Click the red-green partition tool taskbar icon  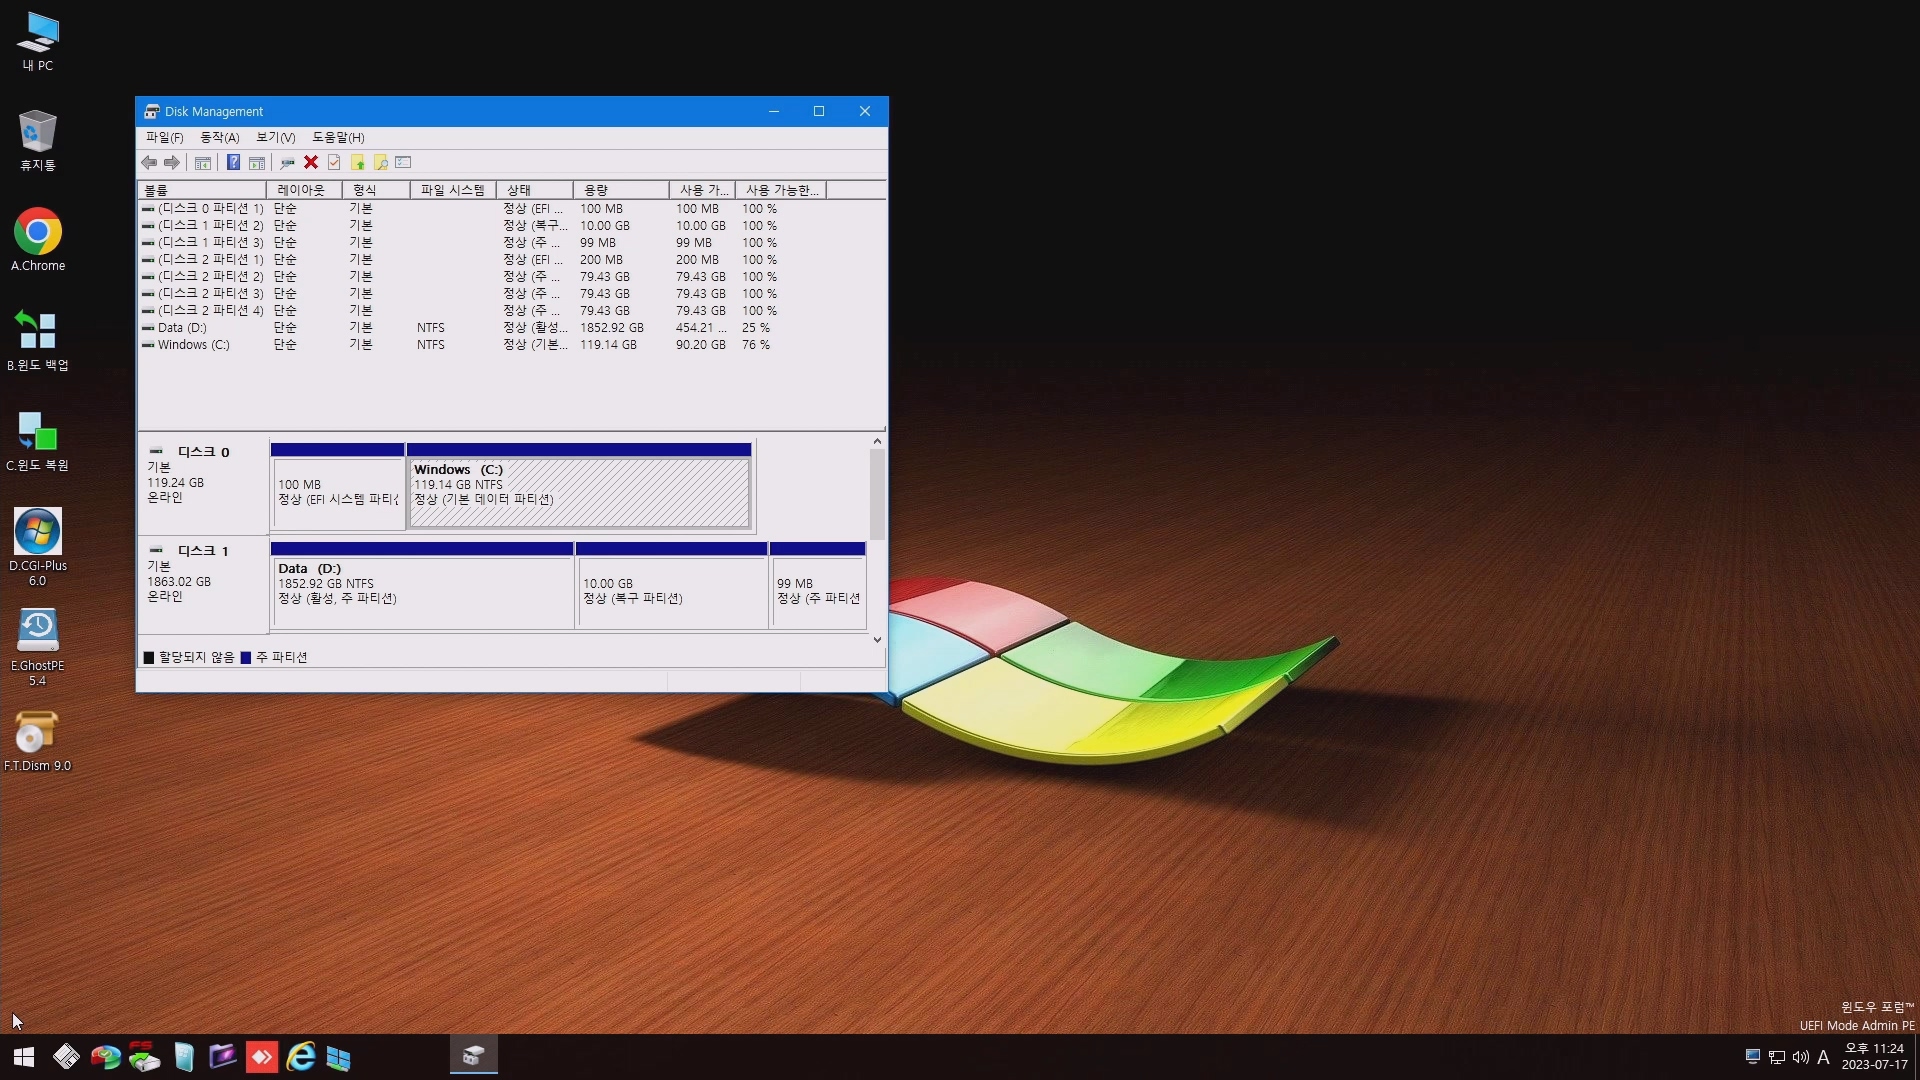point(105,1057)
